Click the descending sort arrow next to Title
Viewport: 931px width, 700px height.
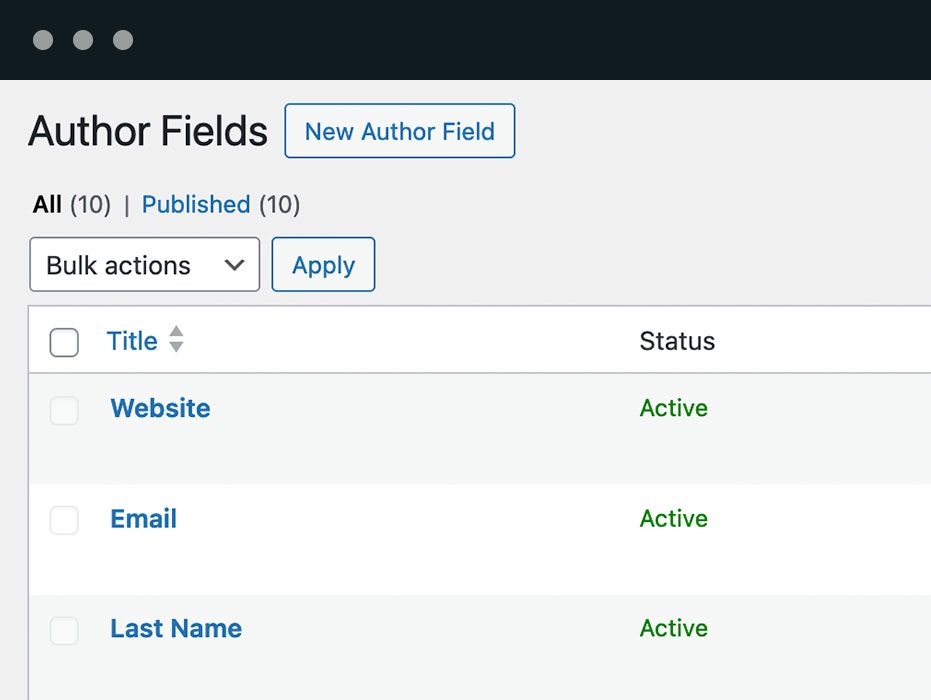175,347
